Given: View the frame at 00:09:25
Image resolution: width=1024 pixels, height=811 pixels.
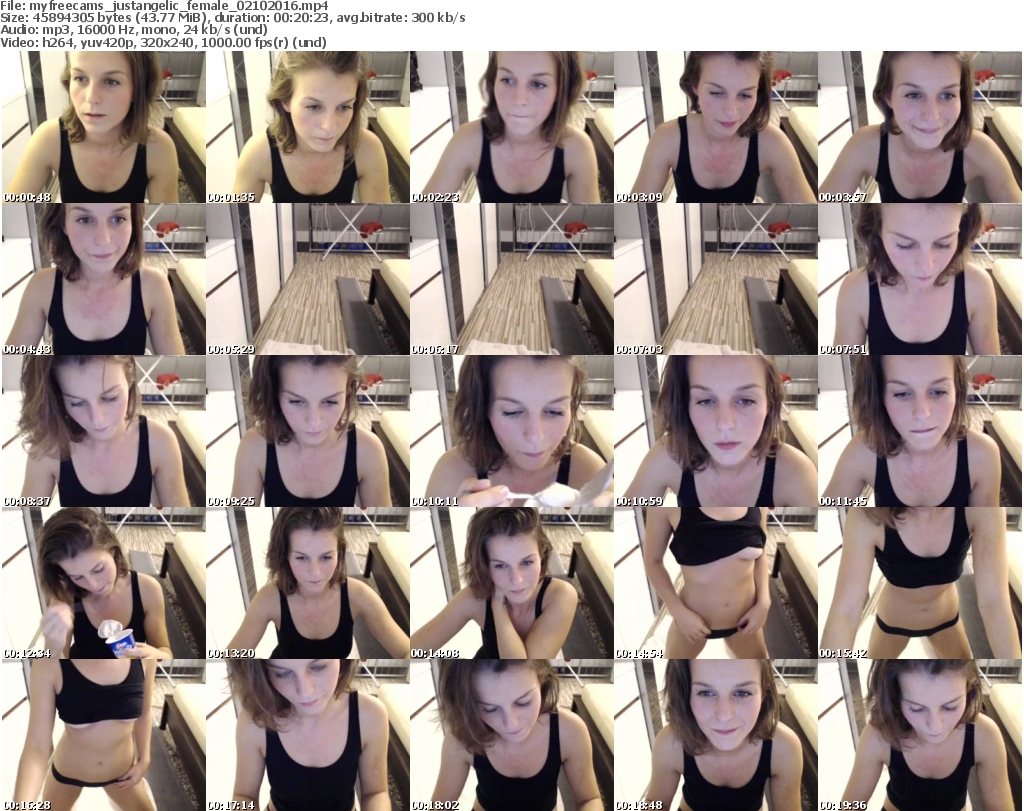Looking at the screenshot, I should [308, 431].
